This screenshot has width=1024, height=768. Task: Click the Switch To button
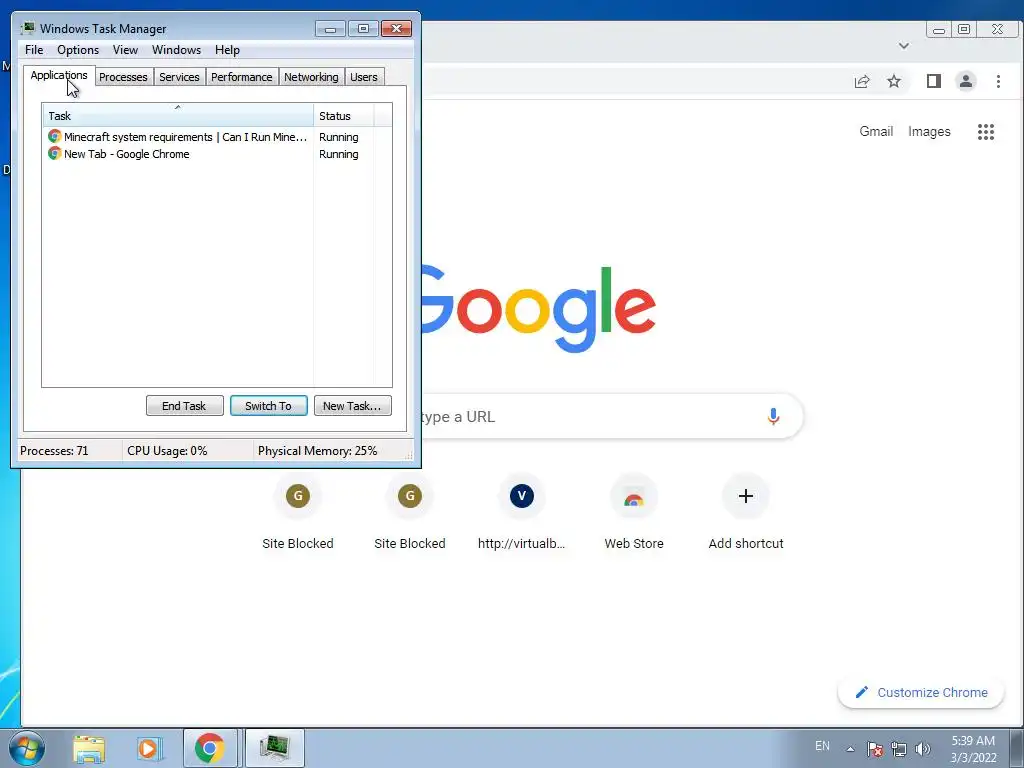click(268, 406)
